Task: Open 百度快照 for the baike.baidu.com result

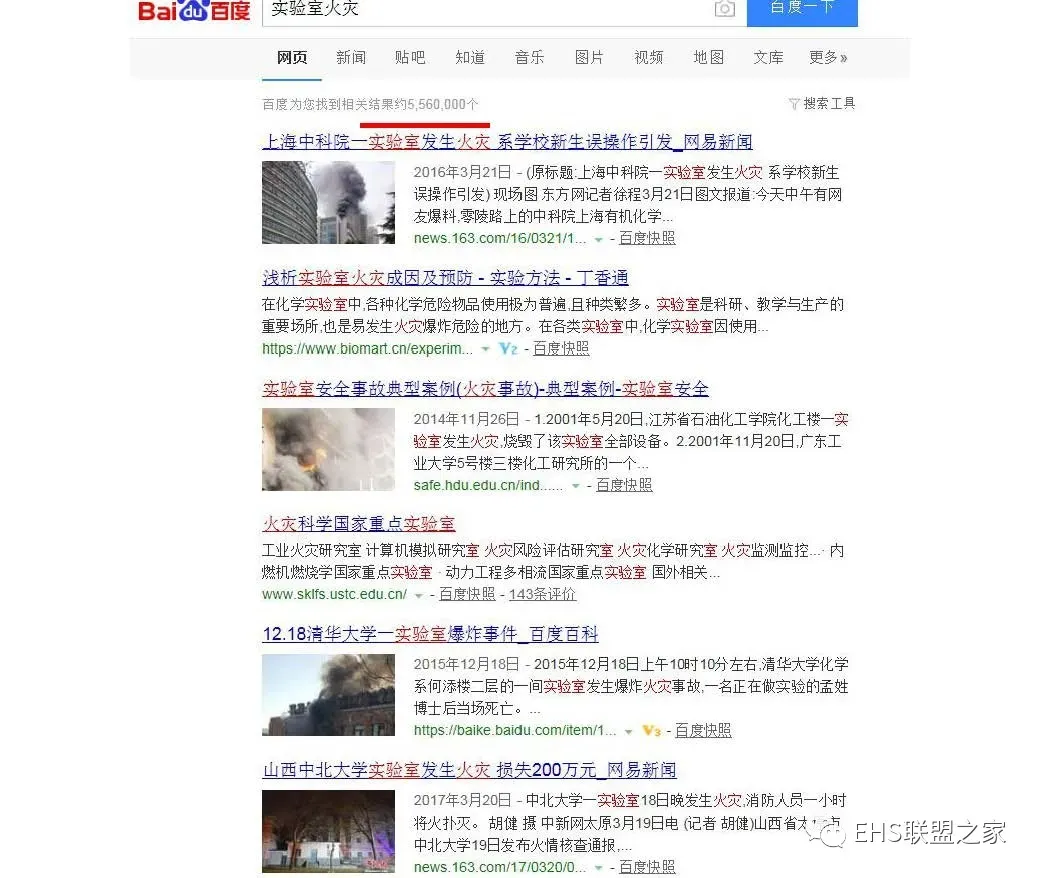Action: coord(703,731)
